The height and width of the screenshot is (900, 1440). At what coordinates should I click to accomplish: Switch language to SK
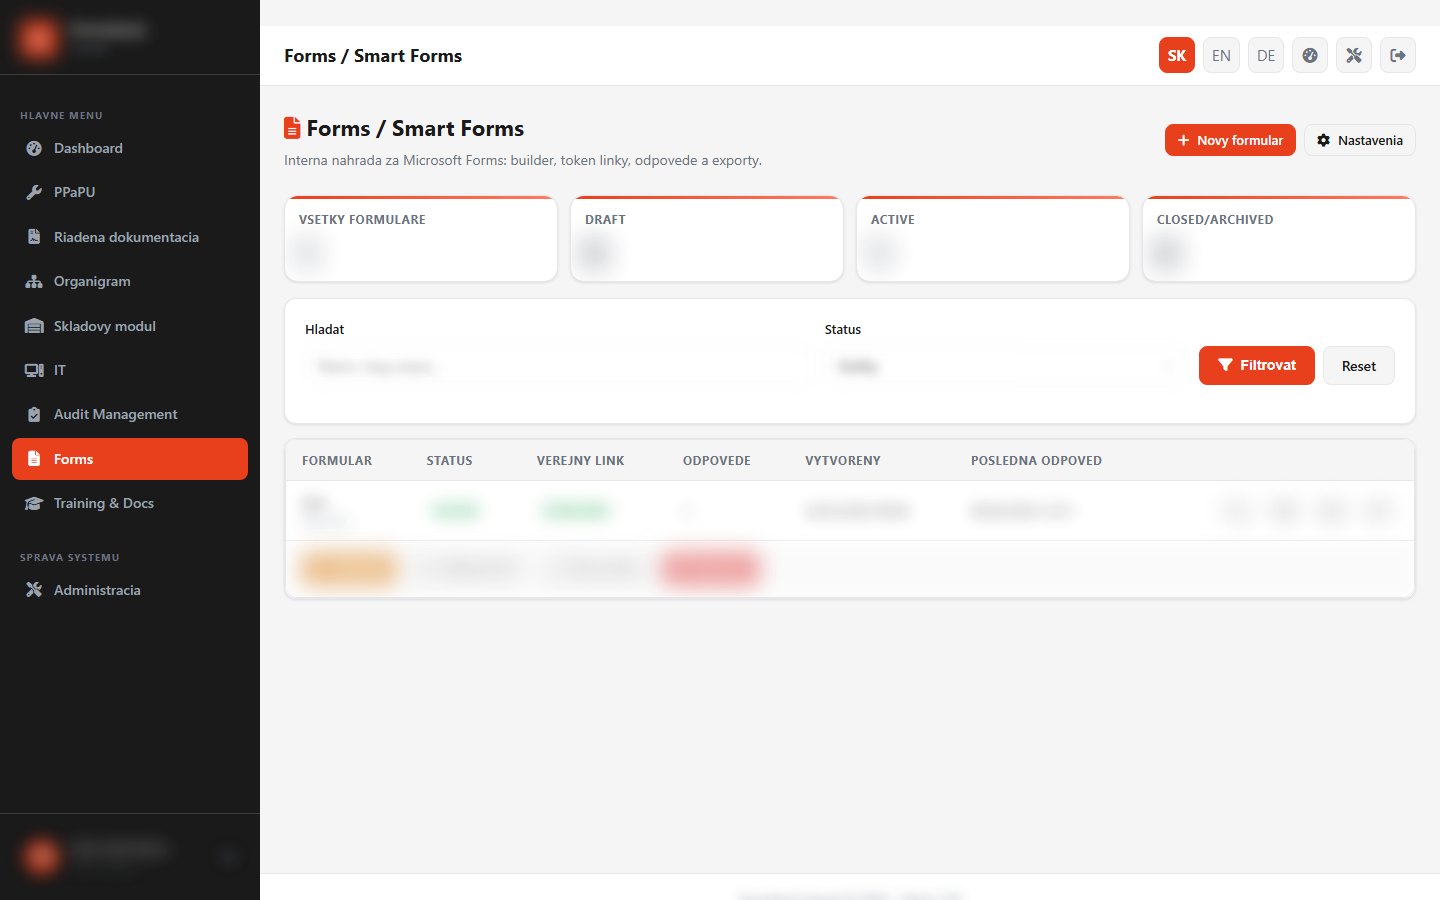click(1177, 56)
